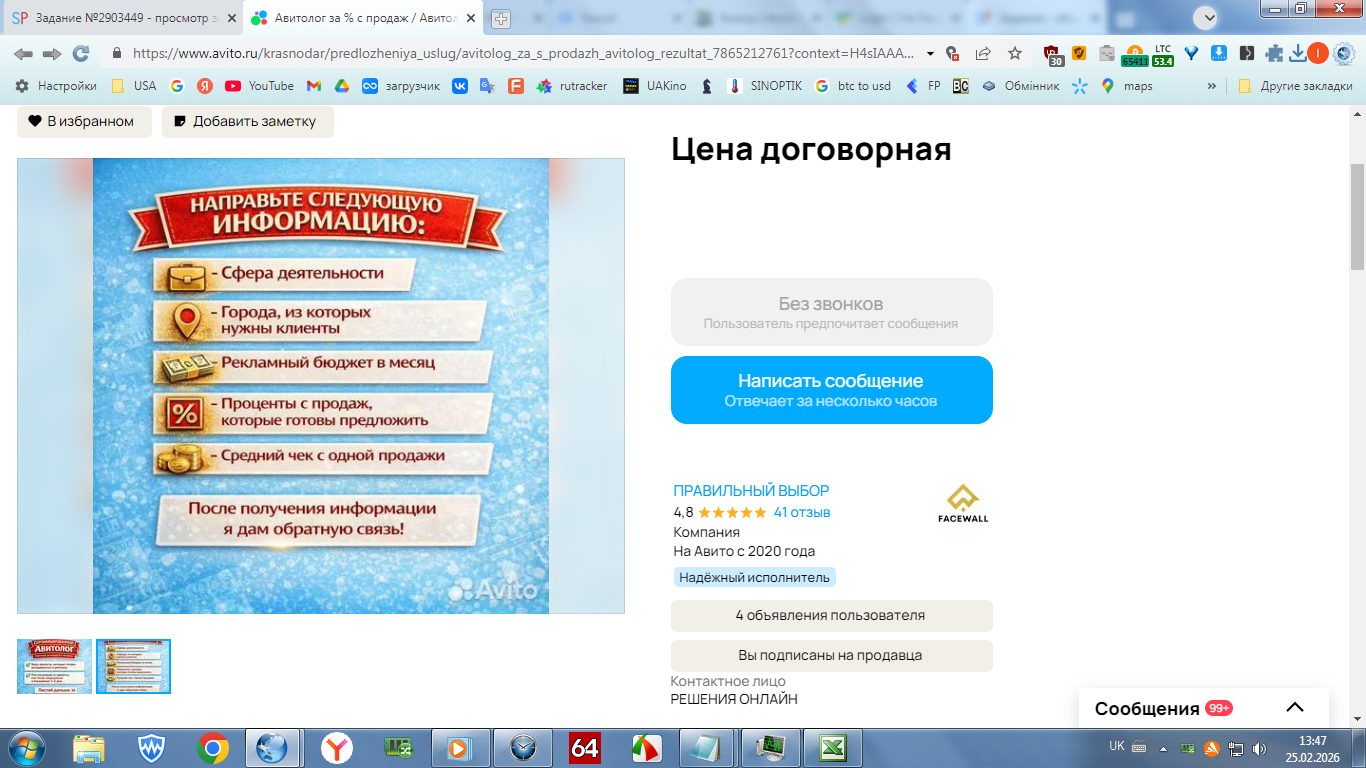The image size is (1366, 768).
Task: Open Windows Start menu
Action: (25, 748)
